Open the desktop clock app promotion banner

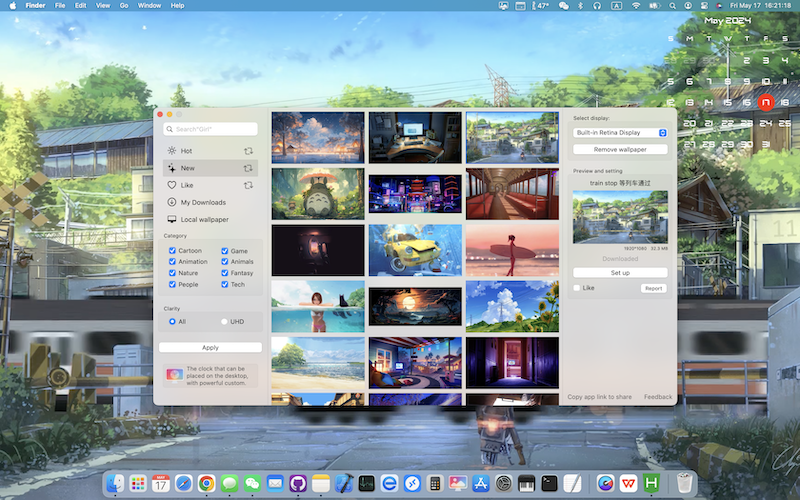click(210, 376)
